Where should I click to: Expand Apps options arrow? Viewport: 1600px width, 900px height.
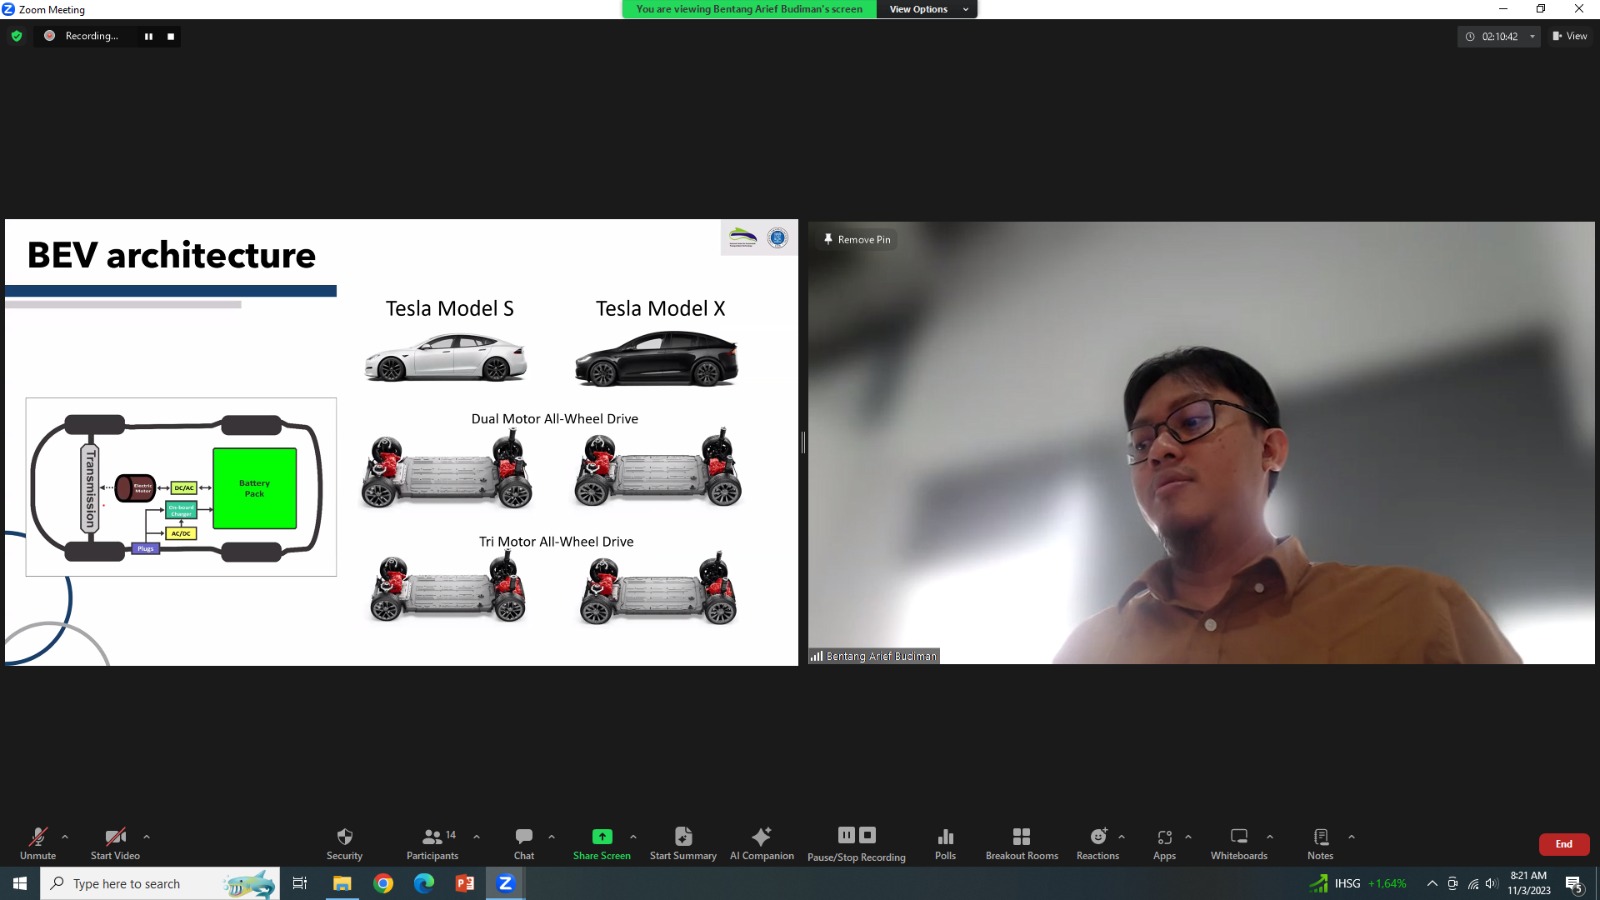(x=1188, y=837)
